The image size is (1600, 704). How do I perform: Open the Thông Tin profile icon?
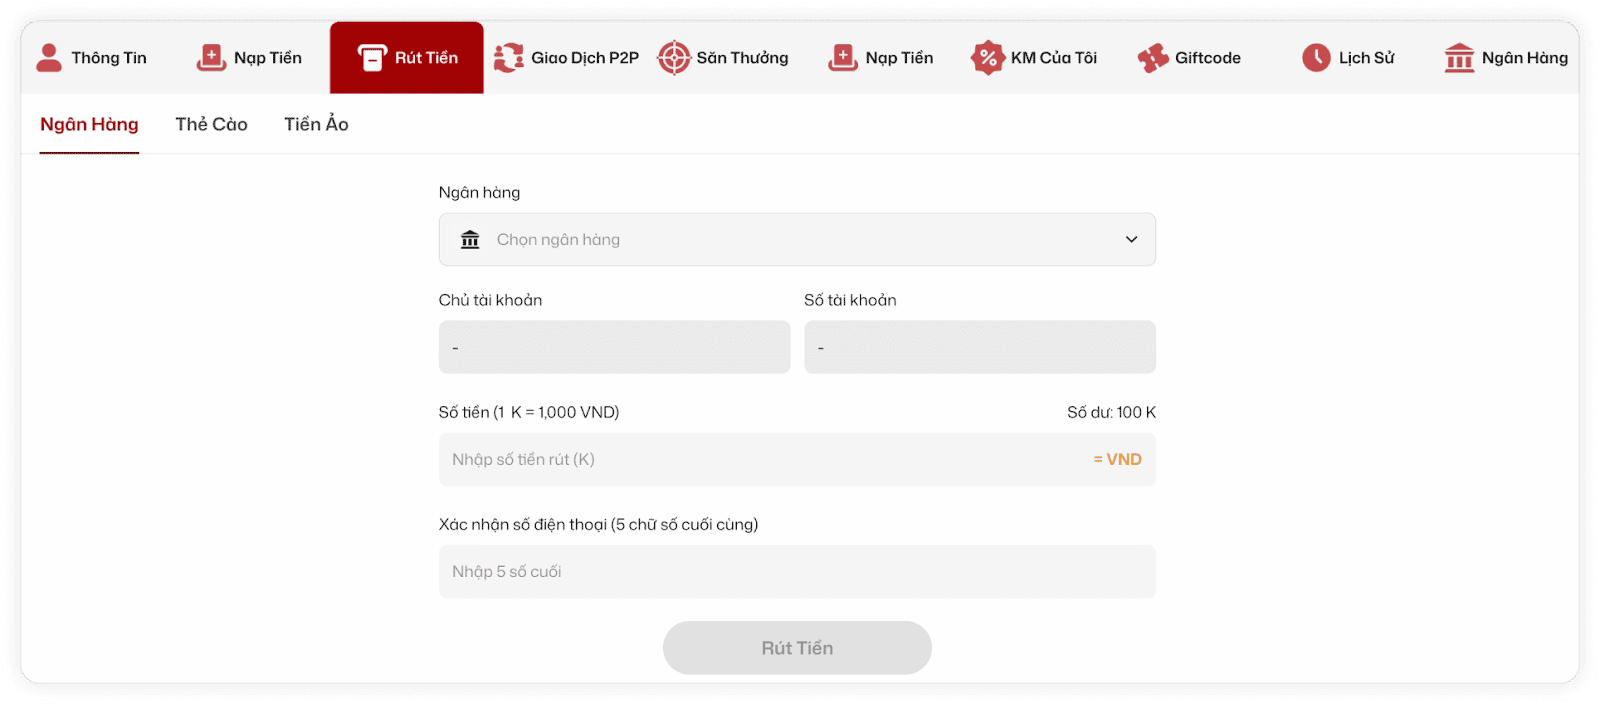tap(49, 58)
